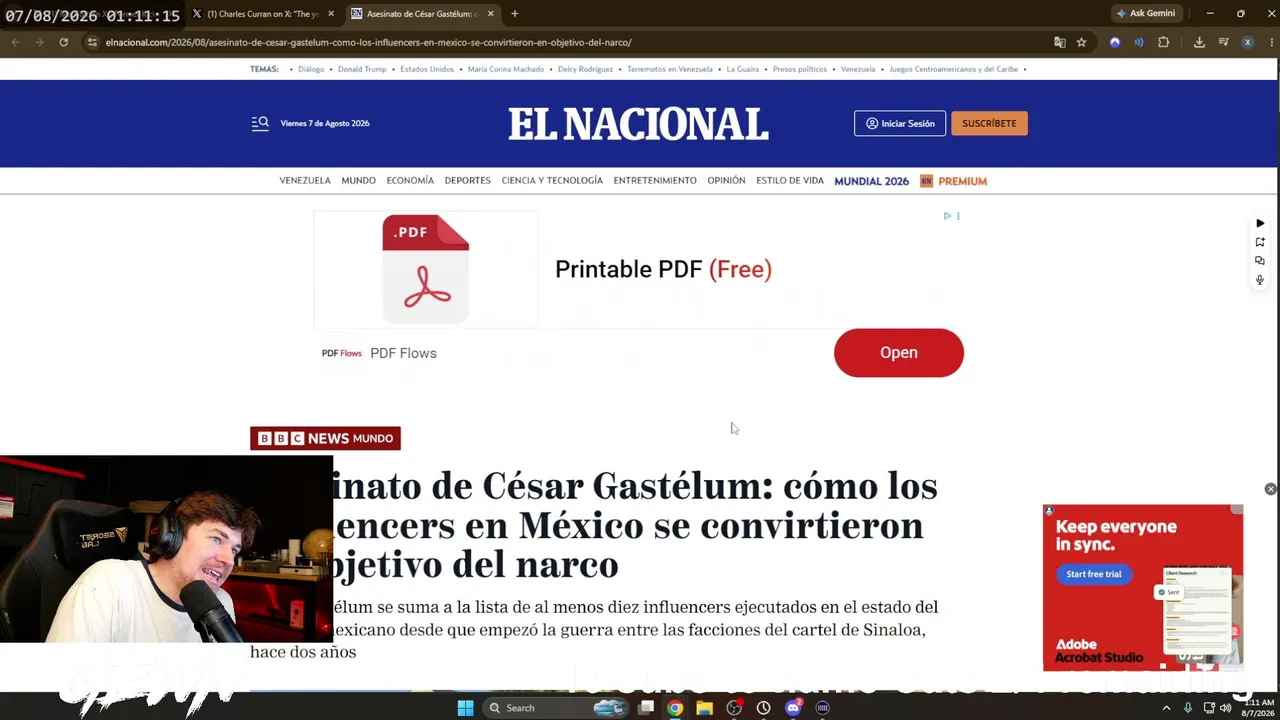Viewport: 1280px width, 720px height.
Task: Click the bookmark-add icon in the side toolbar
Action: point(1260,242)
